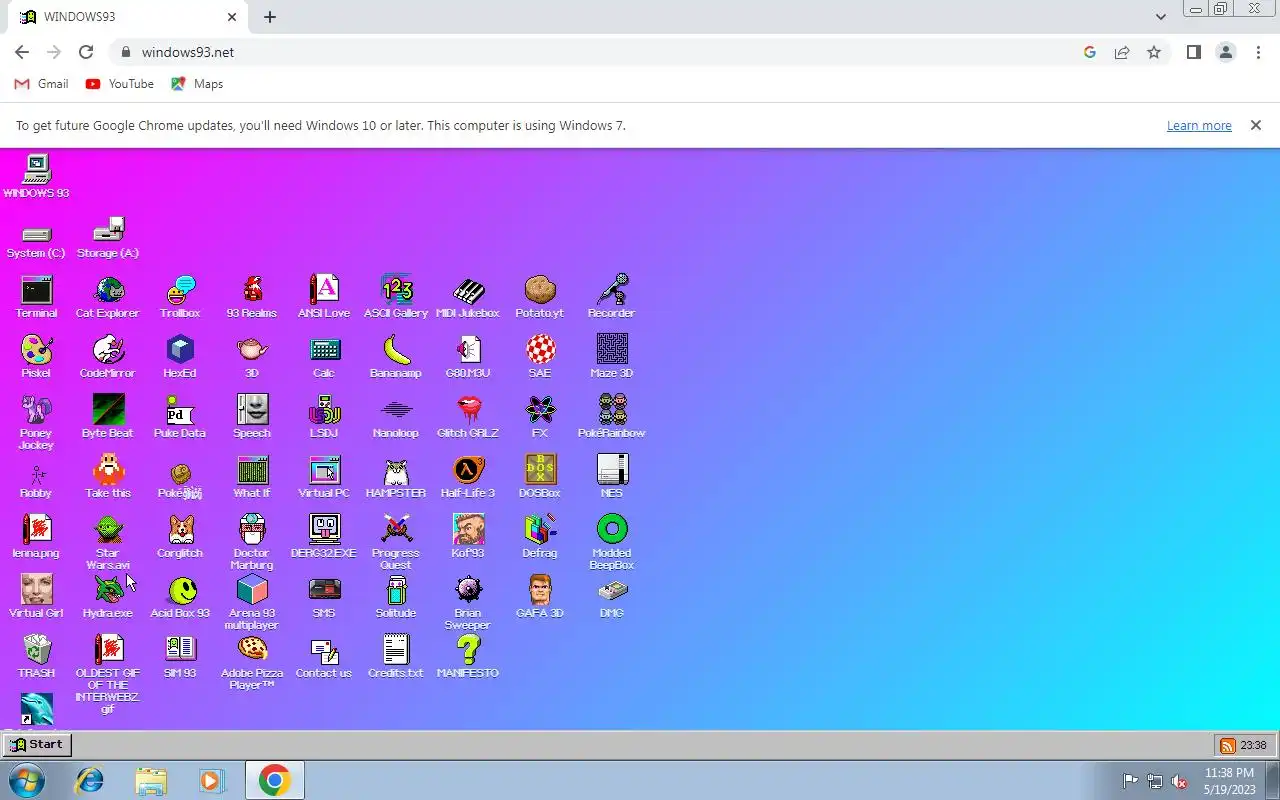Reload the page in Chrome

click(x=86, y=52)
